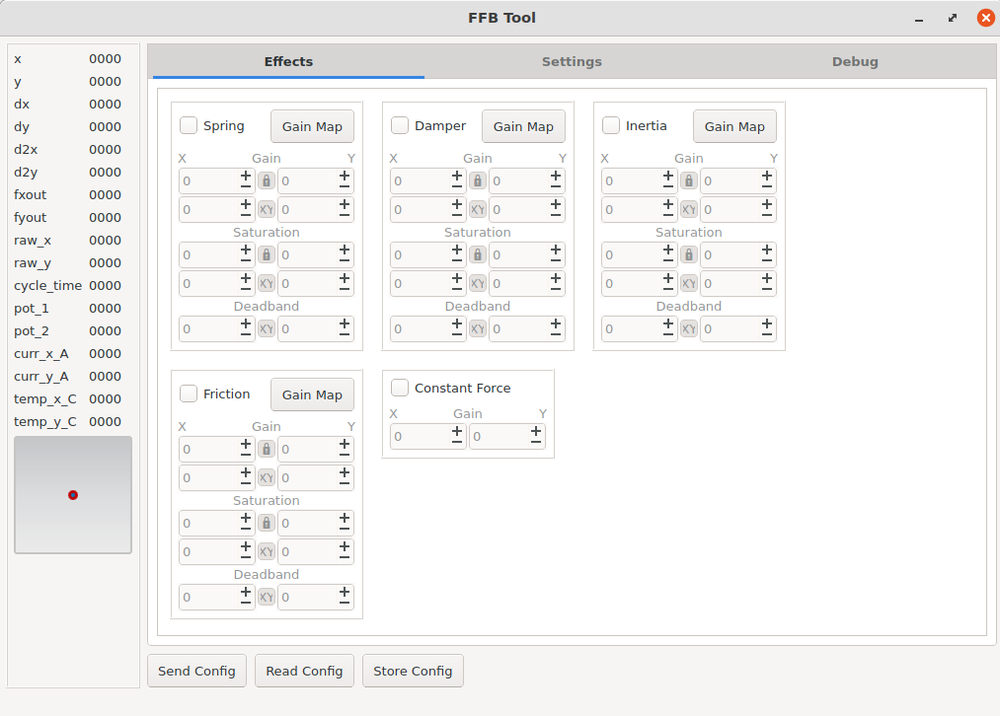Click the lock icon beside Spring Gain X field
Screen dimensions: 1000x716
click(x=266, y=181)
